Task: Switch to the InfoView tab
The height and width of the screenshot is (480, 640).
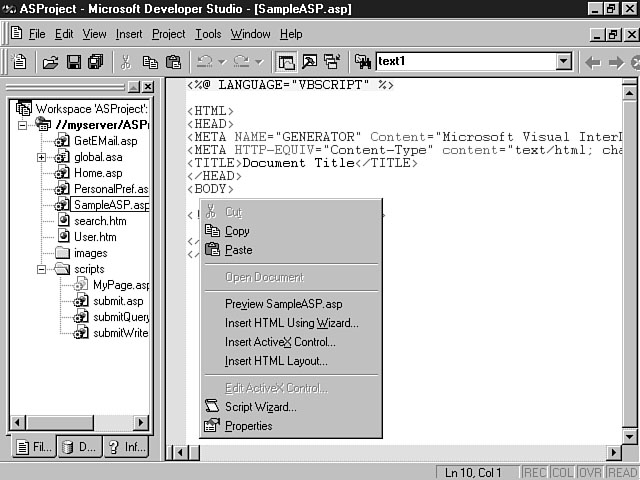Action: (x=127, y=448)
